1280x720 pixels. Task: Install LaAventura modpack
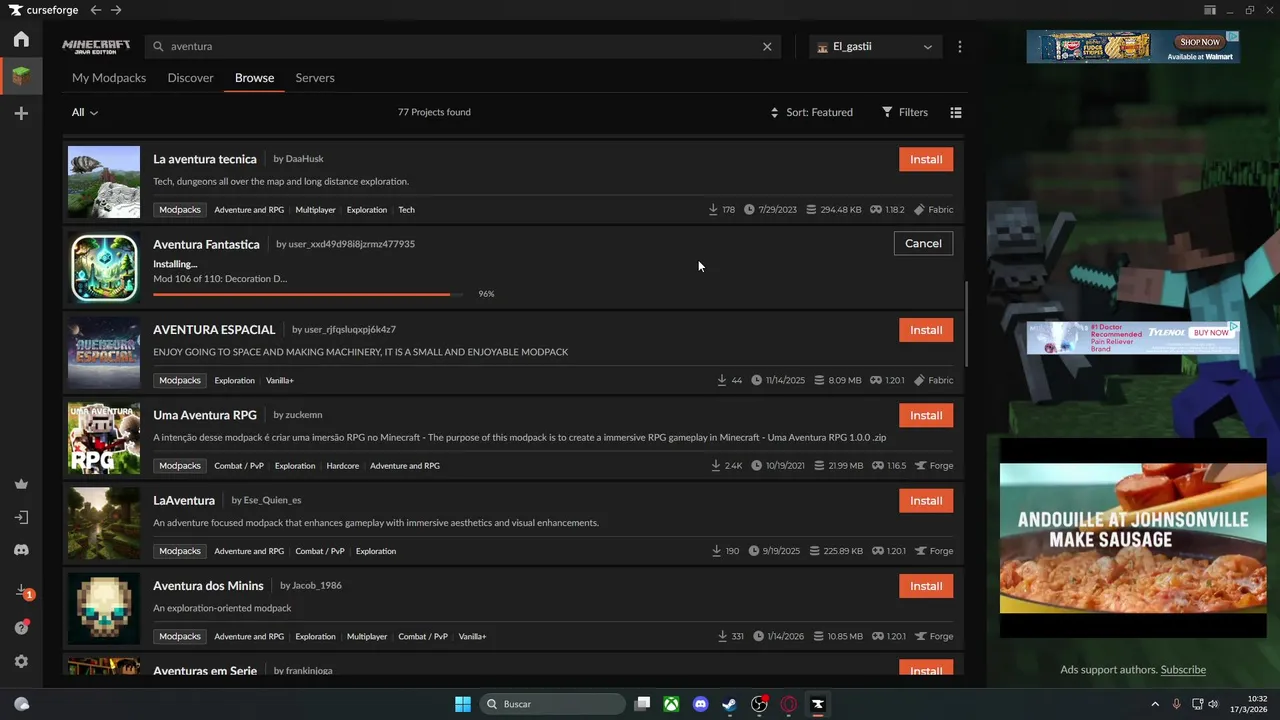tap(926, 500)
